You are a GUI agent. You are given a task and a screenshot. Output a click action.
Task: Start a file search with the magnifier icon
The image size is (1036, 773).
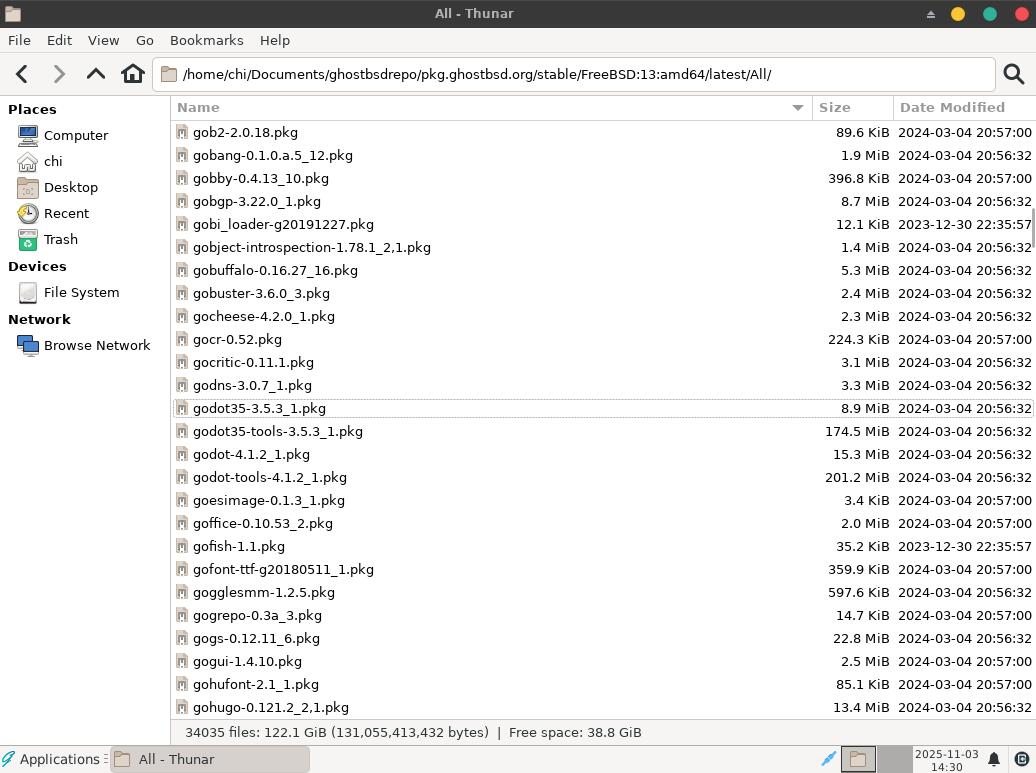pos(1014,74)
